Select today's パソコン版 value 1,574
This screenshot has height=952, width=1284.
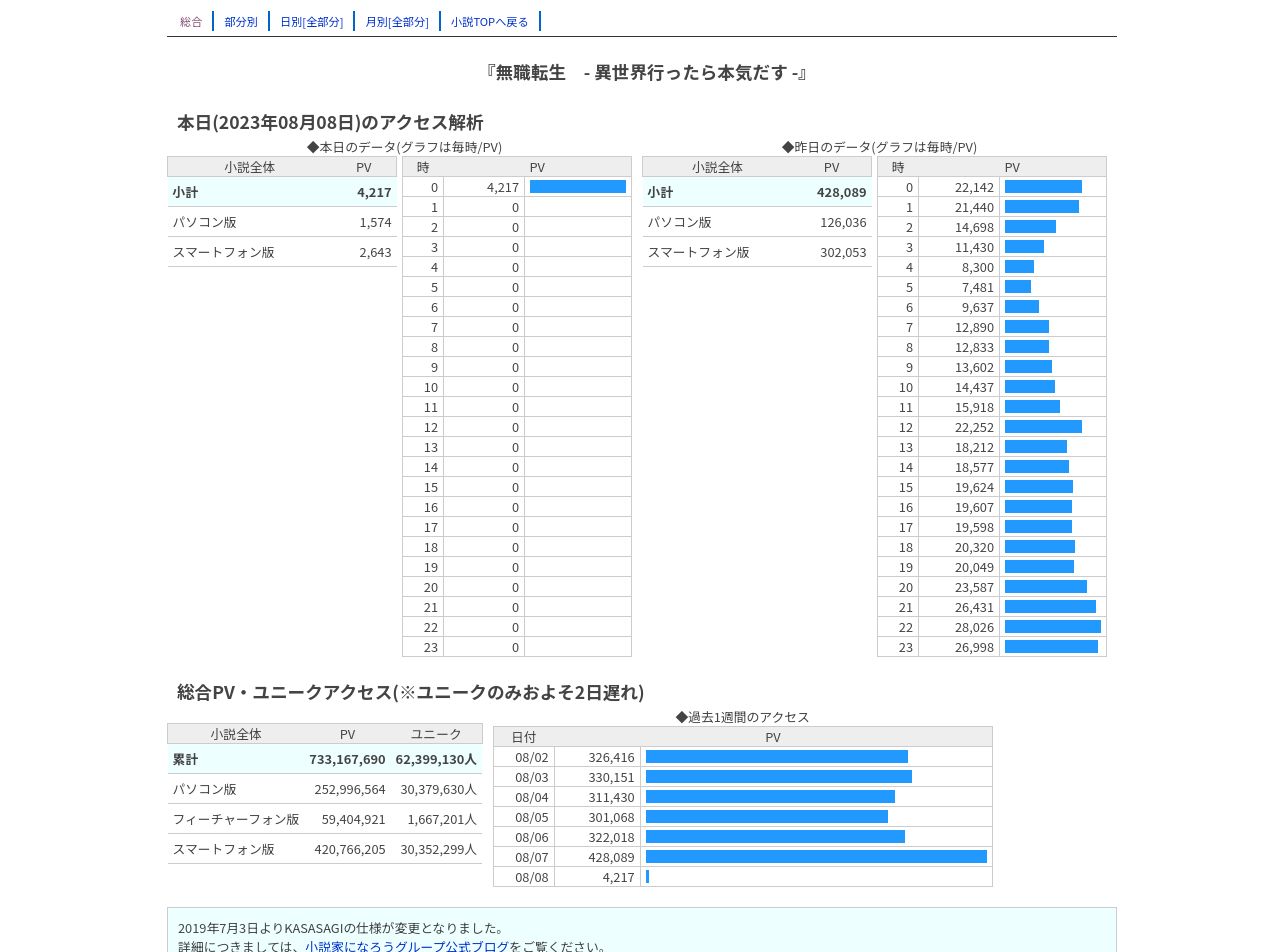(375, 222)
